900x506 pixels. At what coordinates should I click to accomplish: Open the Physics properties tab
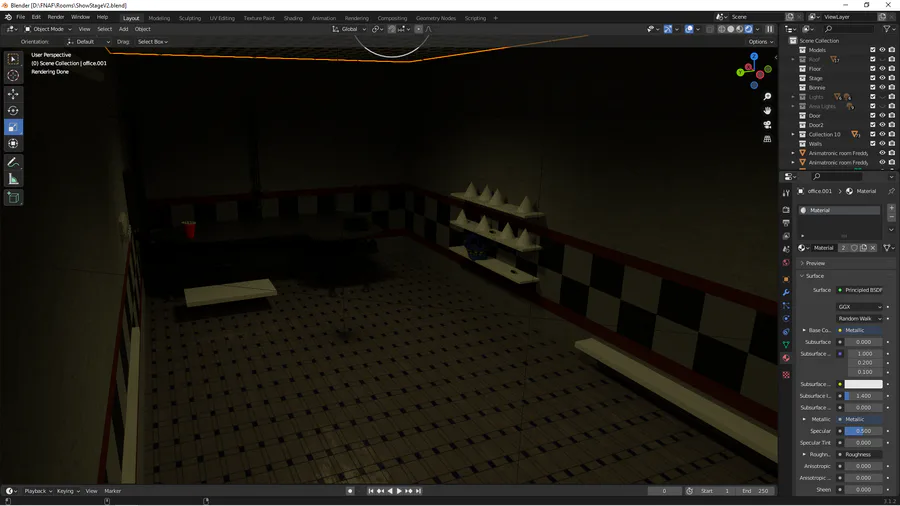click(786, 319)
